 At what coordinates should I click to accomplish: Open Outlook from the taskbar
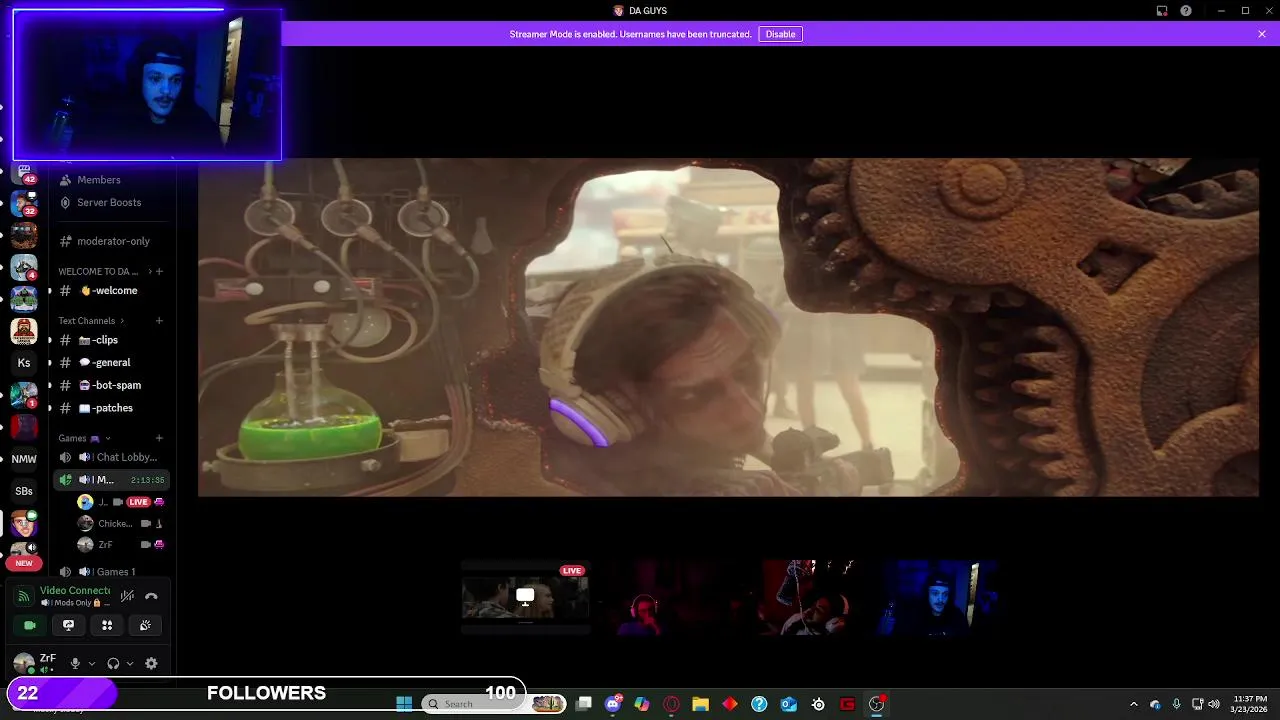tap(788, 704)
